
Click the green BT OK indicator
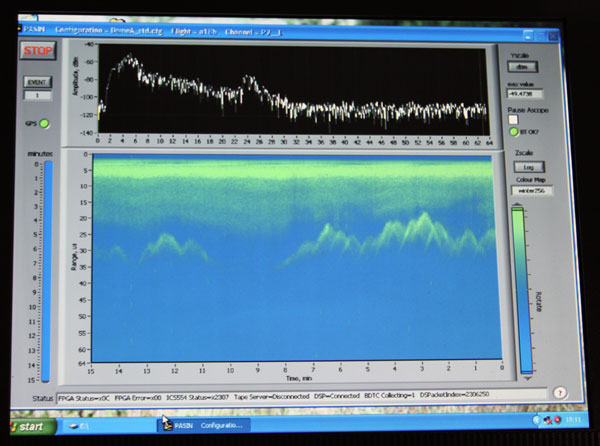(514, 132)
